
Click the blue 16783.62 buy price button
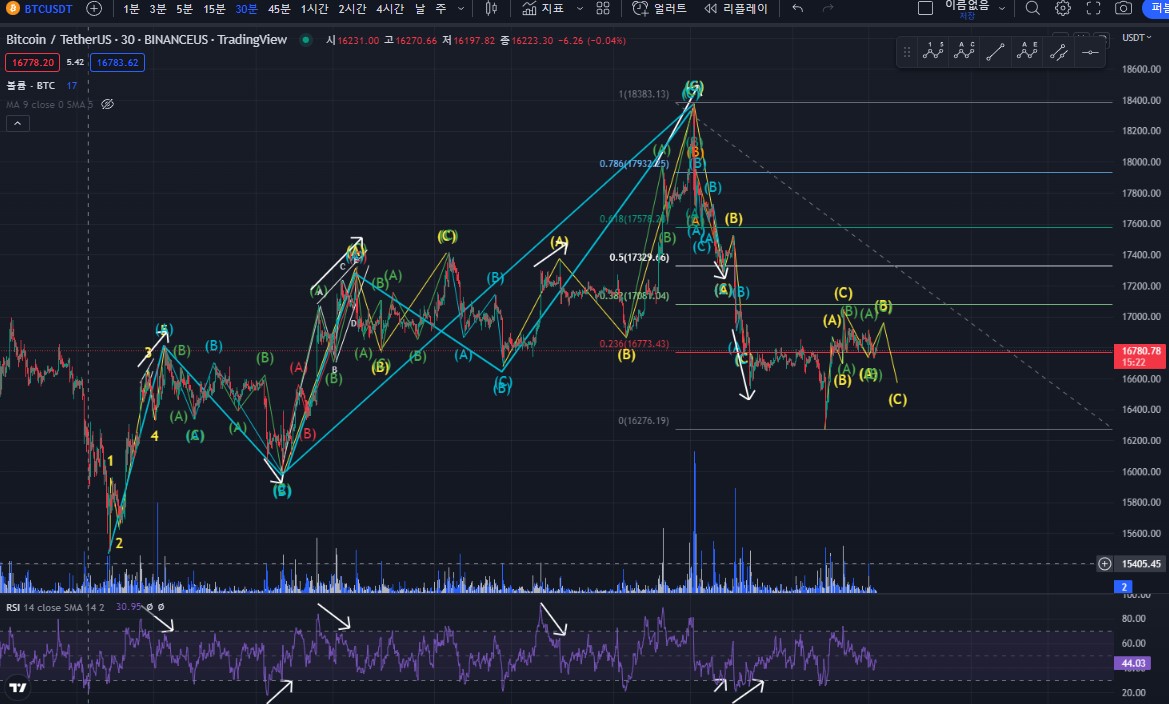(117, 63)
